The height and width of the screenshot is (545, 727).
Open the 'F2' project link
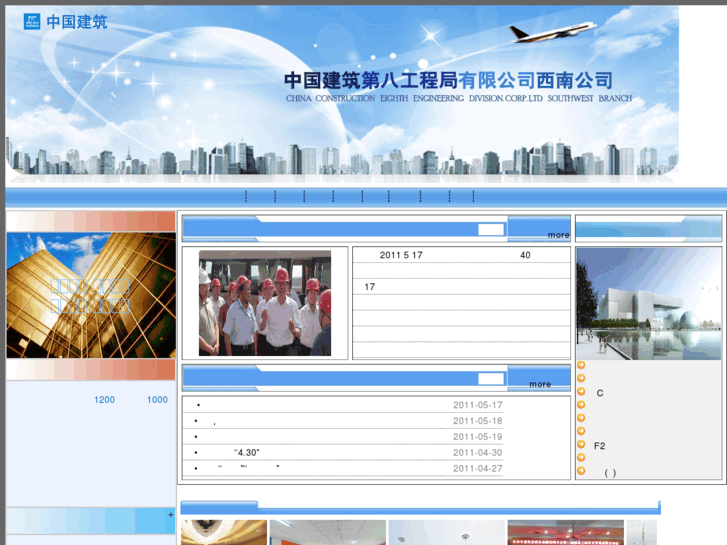[599, 446]
